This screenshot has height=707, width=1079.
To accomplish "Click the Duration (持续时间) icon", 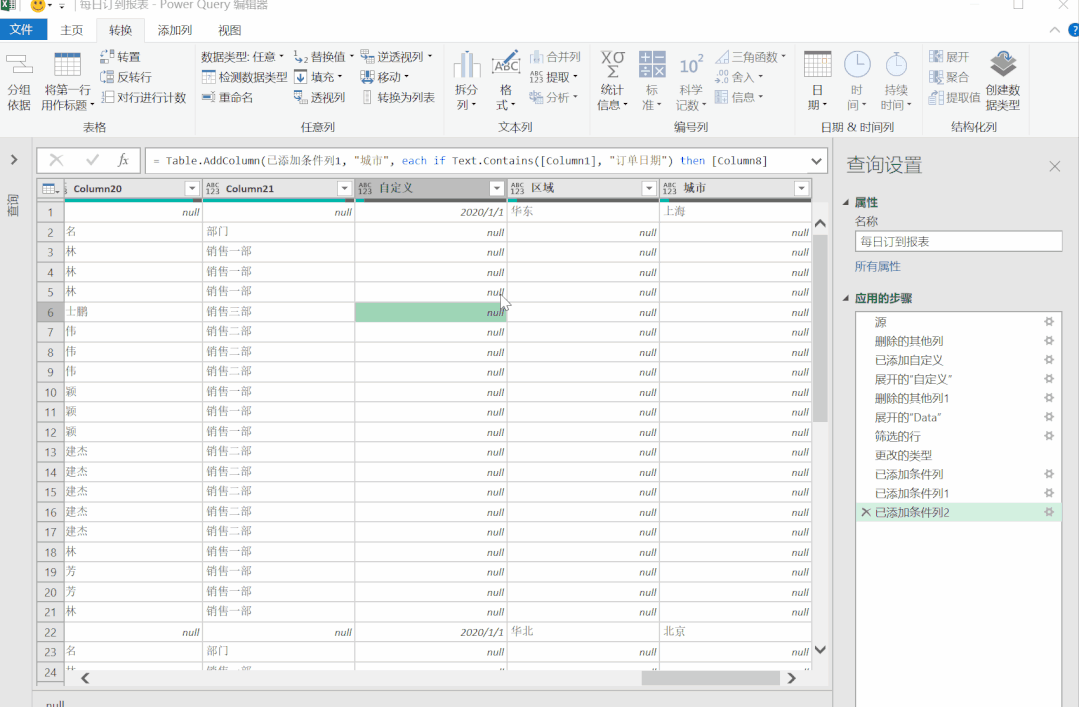I will (896, 64).
